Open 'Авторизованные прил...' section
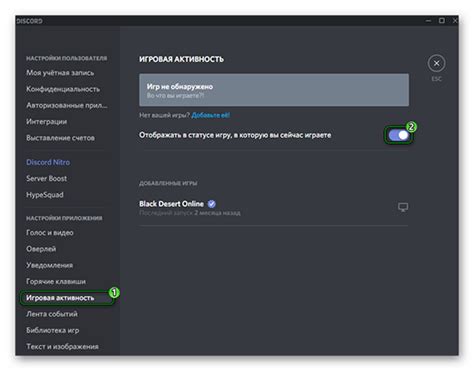 pos(67,105)
